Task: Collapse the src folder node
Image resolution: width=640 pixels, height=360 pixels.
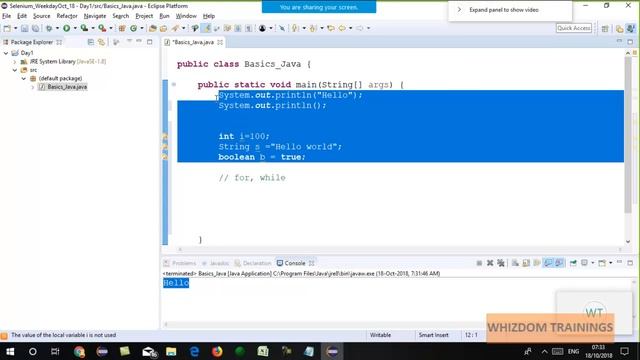Action: 15,70
